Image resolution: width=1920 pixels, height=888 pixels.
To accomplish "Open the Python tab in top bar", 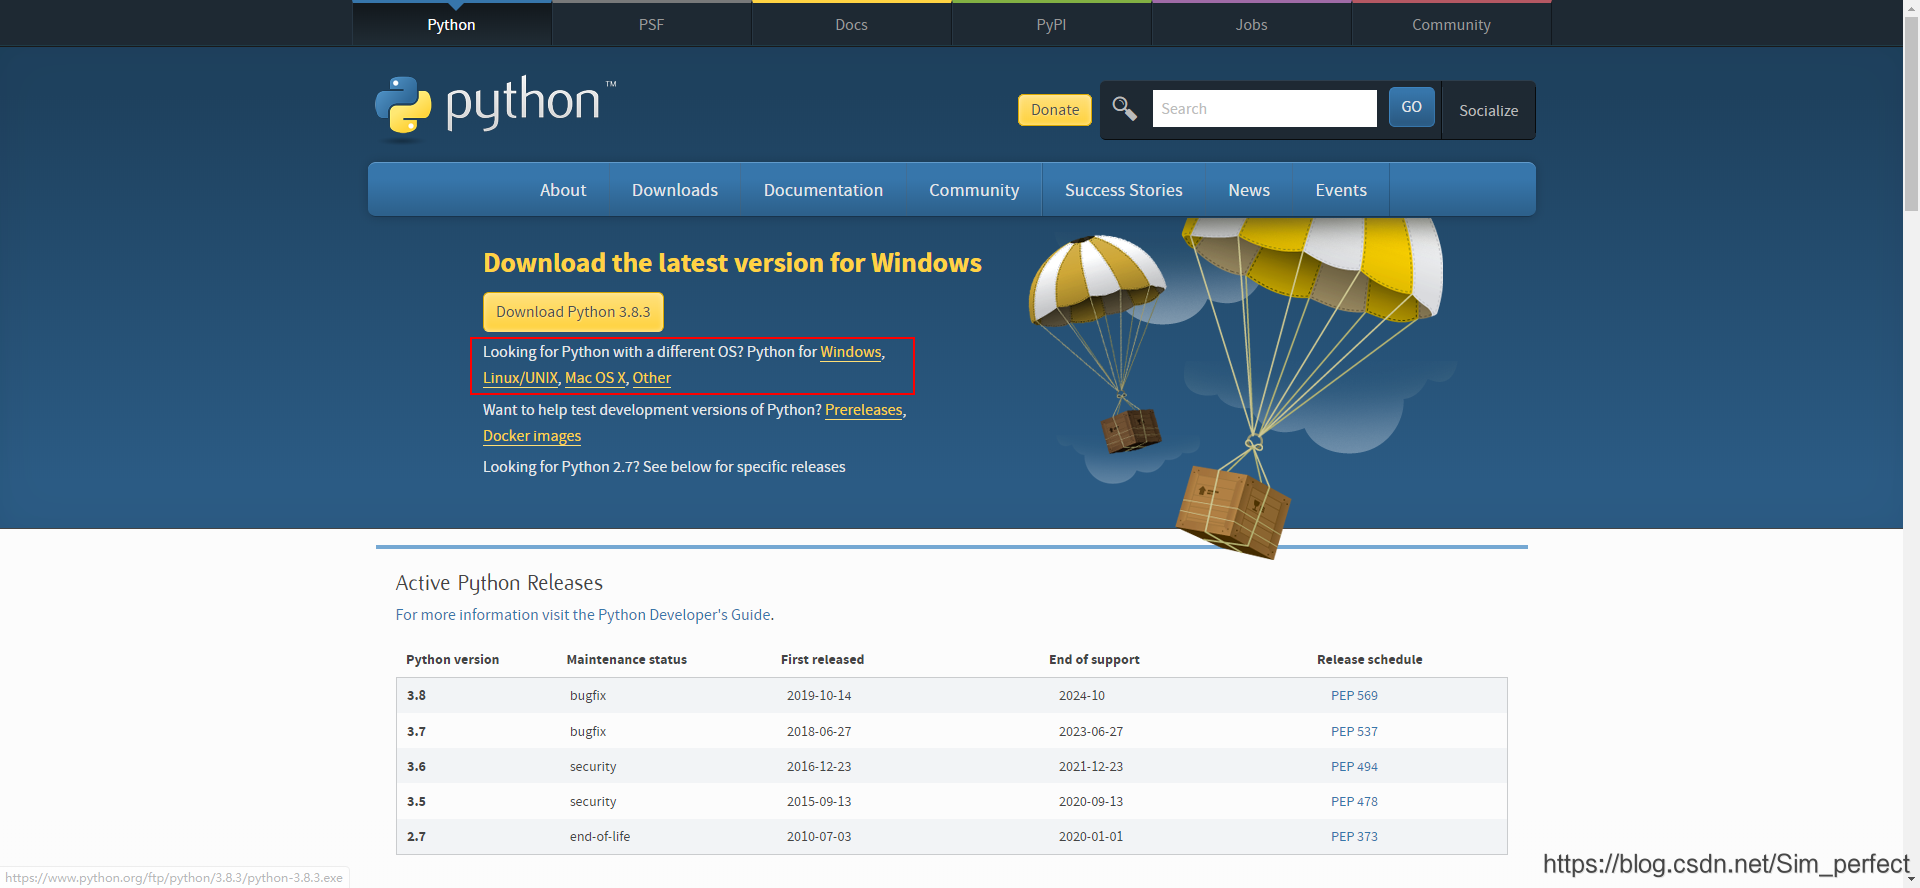I will tap(451, 24).
